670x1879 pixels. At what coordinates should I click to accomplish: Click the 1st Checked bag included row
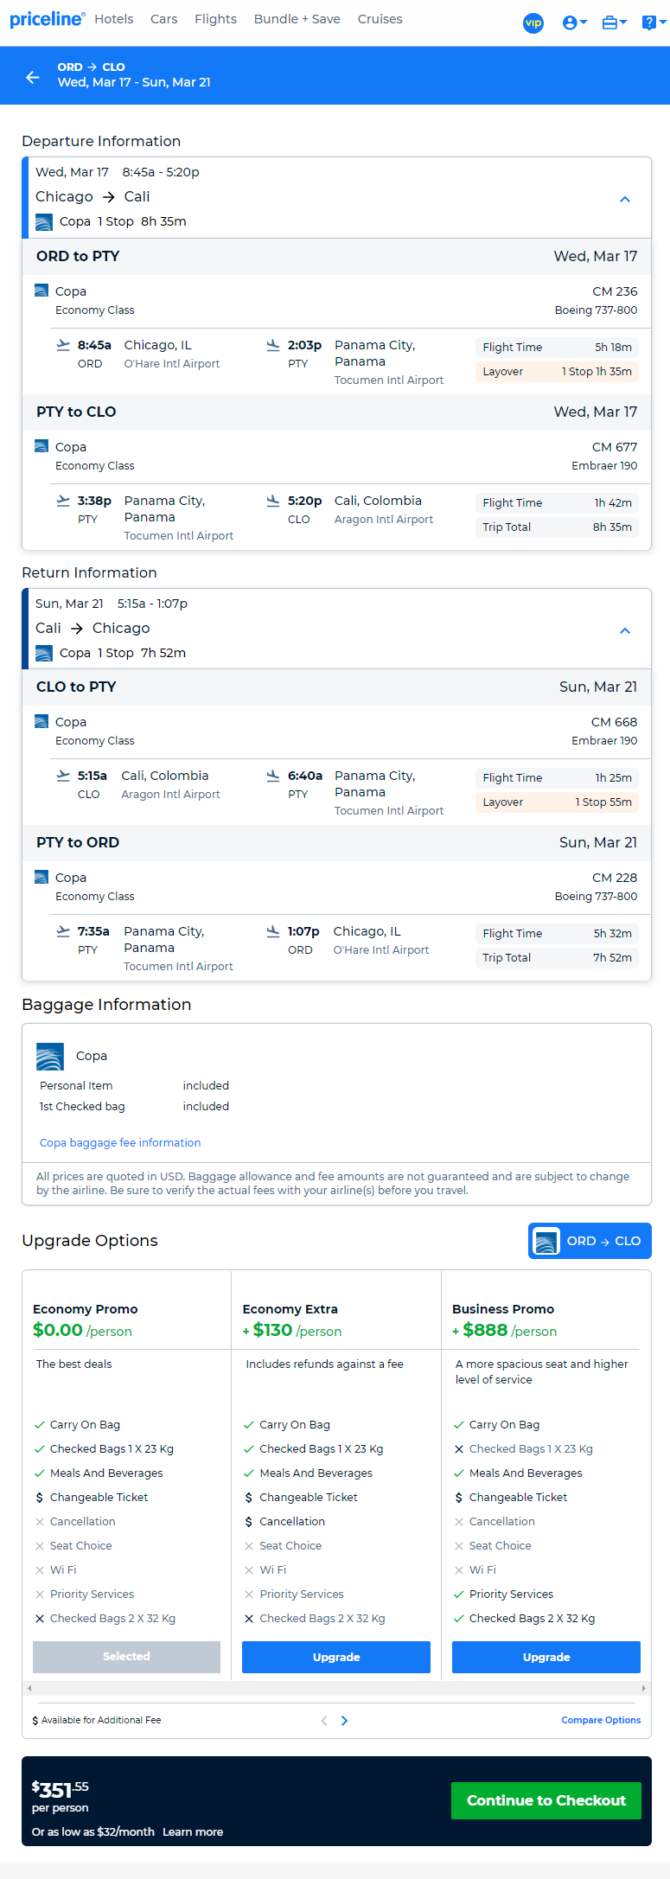[x=134, y=1106]
